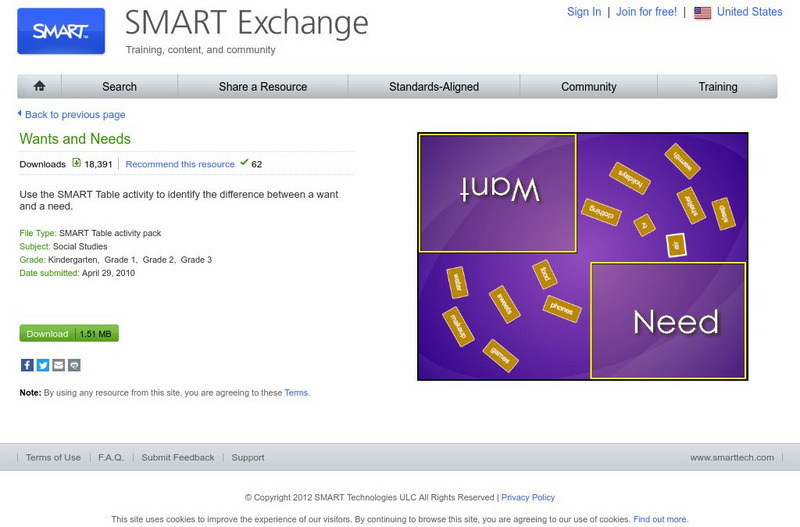Click the green recommend checkmark icon
The image size is (800, 527).
pos(244,162)
